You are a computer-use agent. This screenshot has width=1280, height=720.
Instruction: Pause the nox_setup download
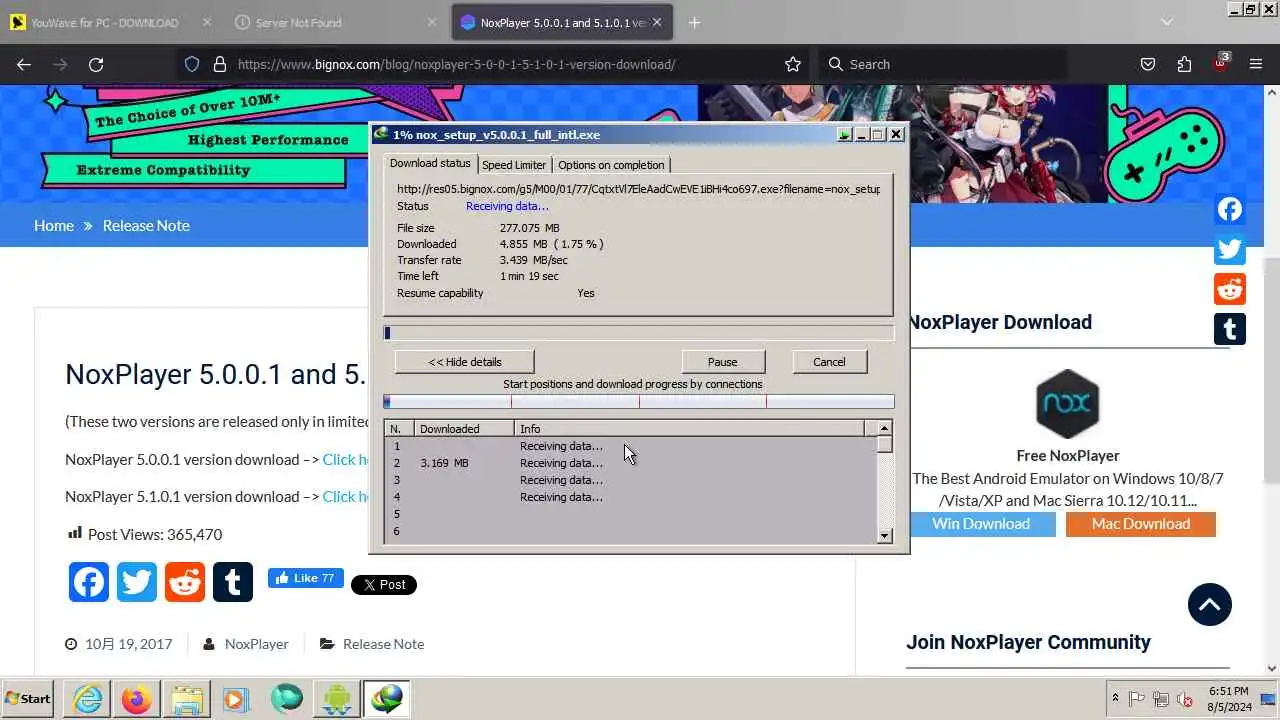(722, 362)
